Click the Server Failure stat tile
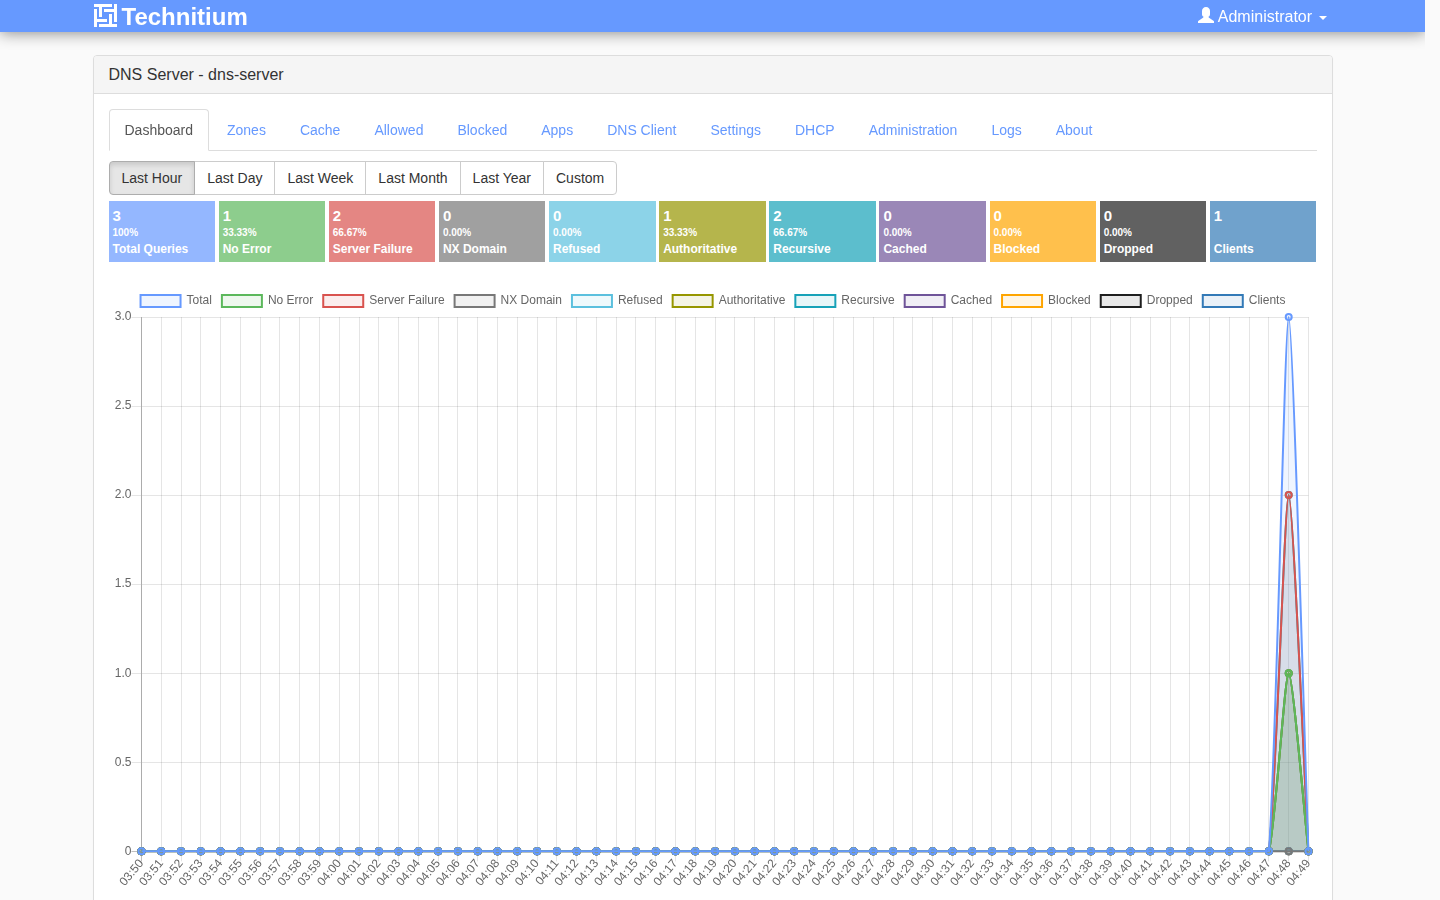 382,232
